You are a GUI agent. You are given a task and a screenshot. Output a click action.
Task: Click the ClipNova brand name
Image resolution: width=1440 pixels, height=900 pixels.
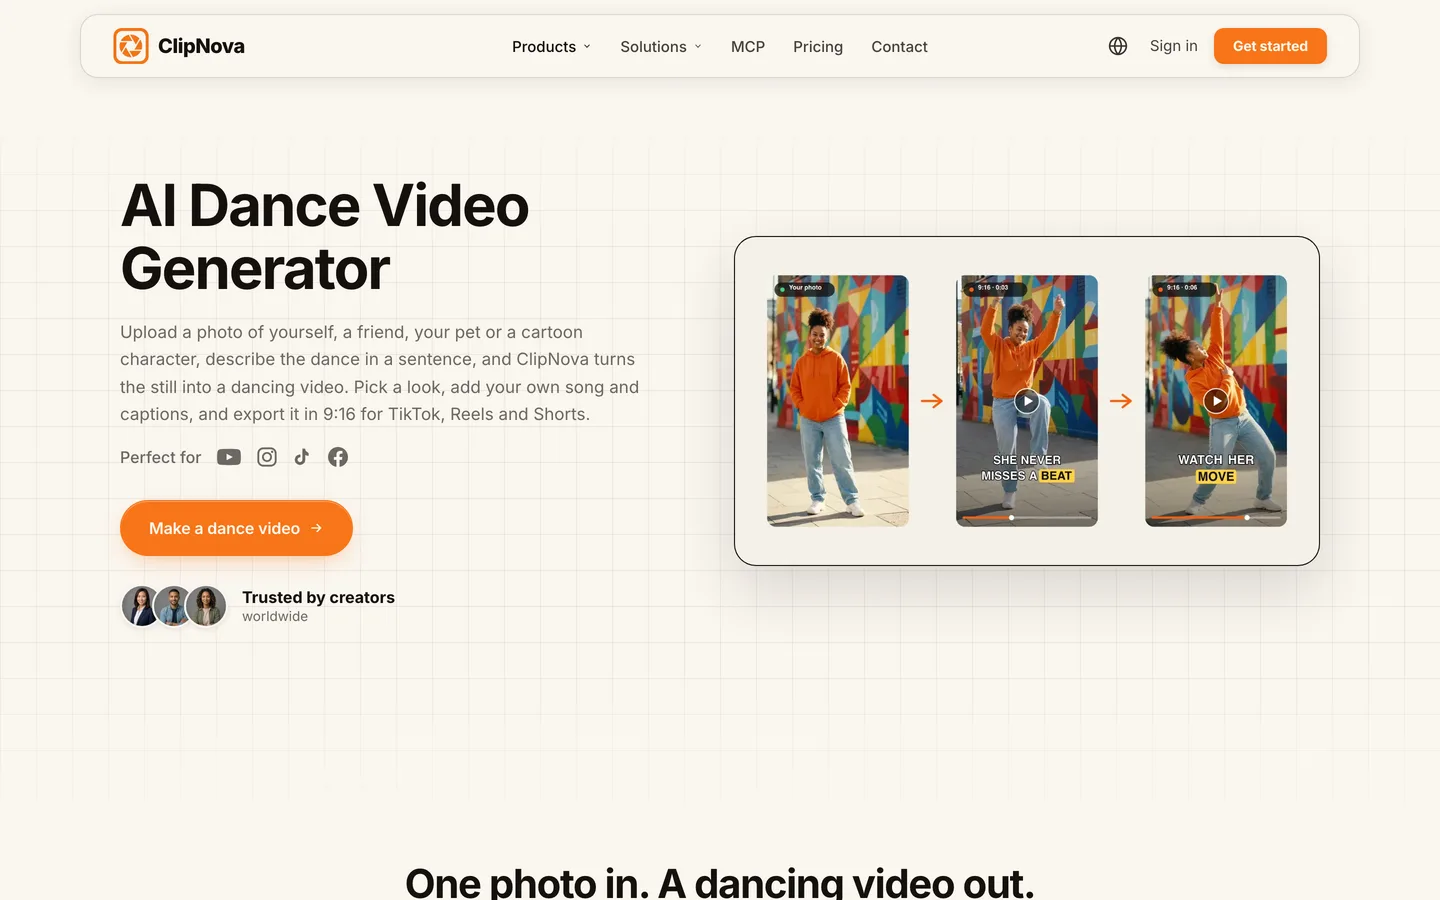coord(201,46)
